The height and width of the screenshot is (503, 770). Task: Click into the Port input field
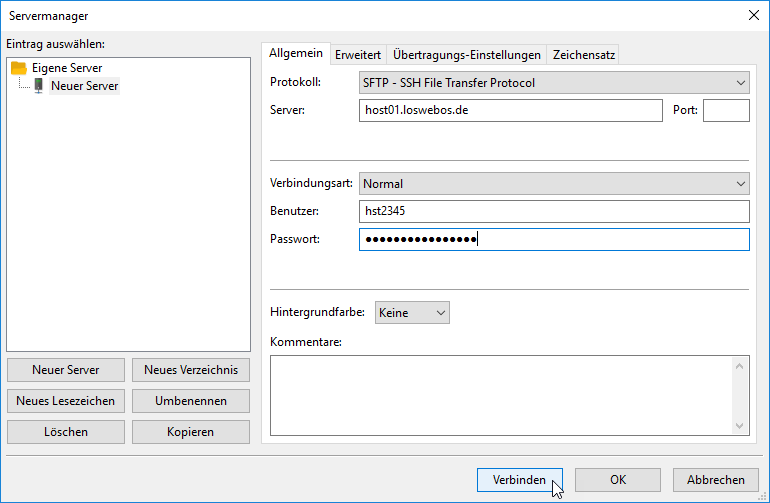point(725,110)
